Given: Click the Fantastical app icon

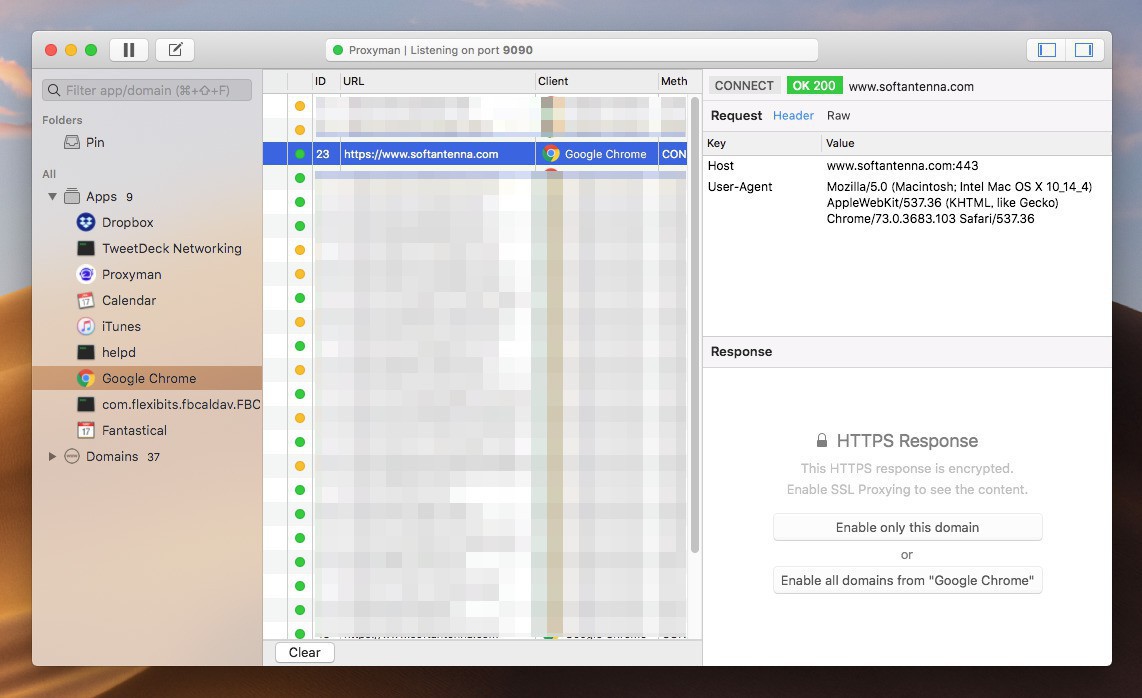Looking at the screenshot, I should [x=86, y=430].
